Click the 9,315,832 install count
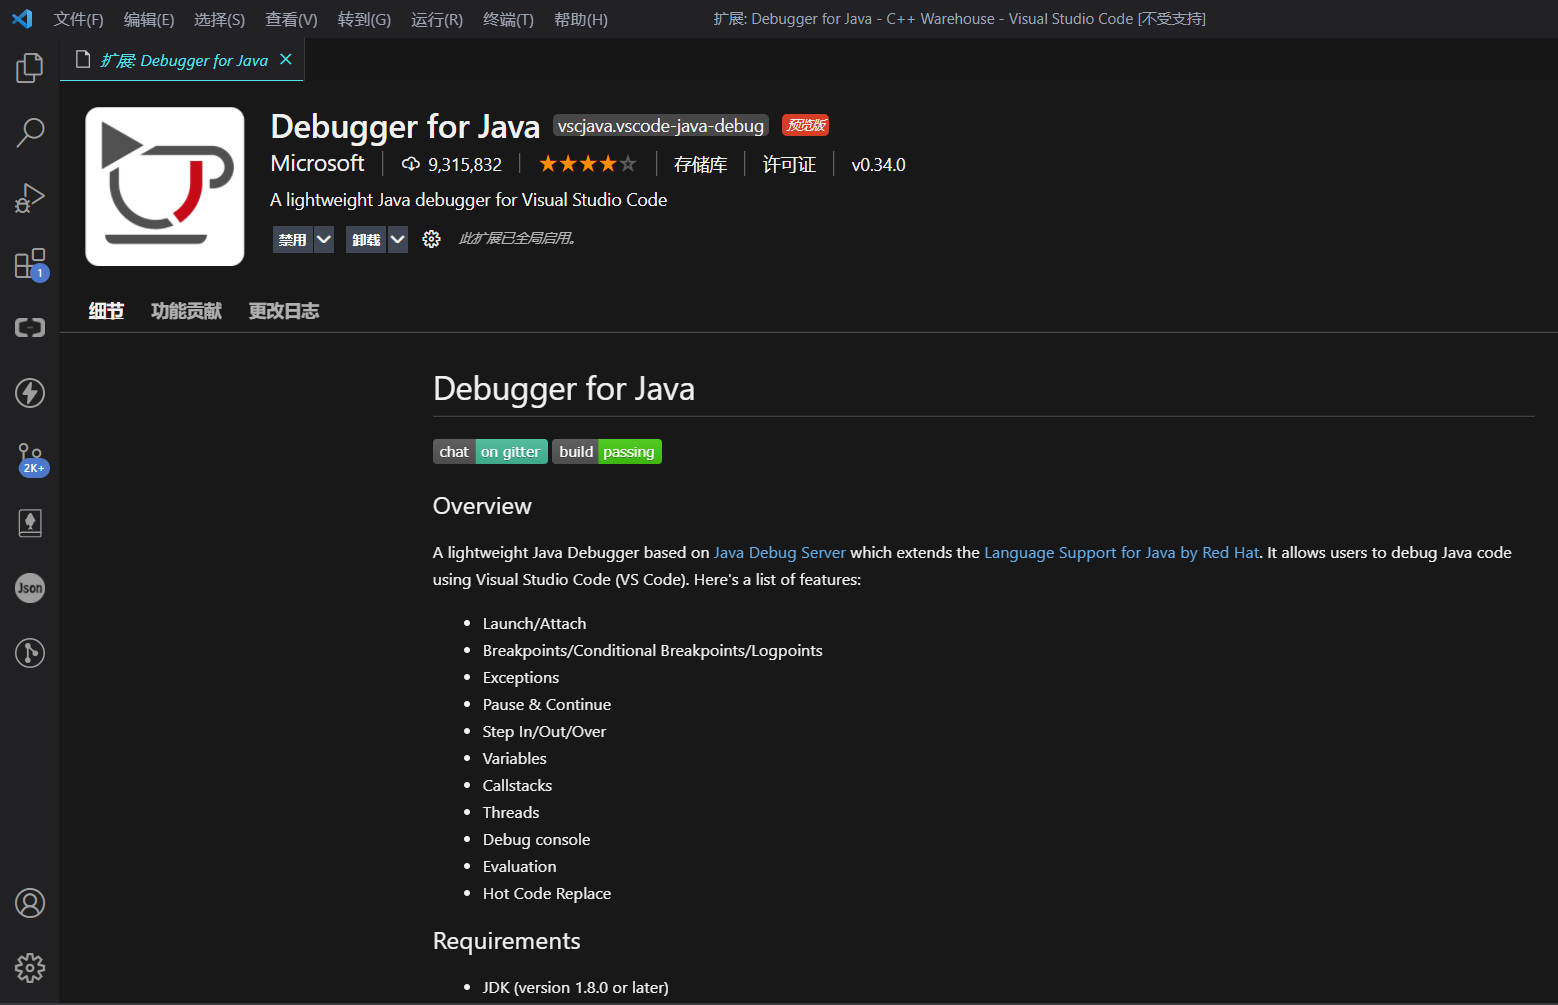 point(465,165)
